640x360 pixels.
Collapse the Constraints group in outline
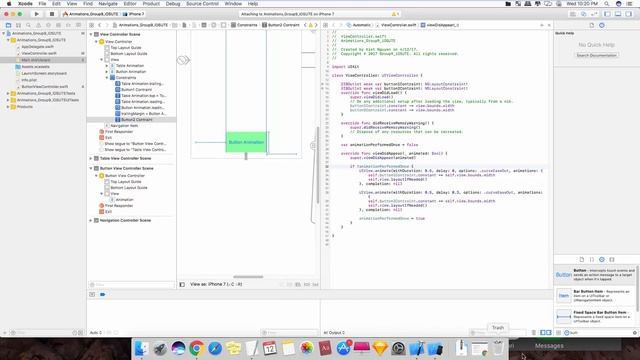pos(107,78)
